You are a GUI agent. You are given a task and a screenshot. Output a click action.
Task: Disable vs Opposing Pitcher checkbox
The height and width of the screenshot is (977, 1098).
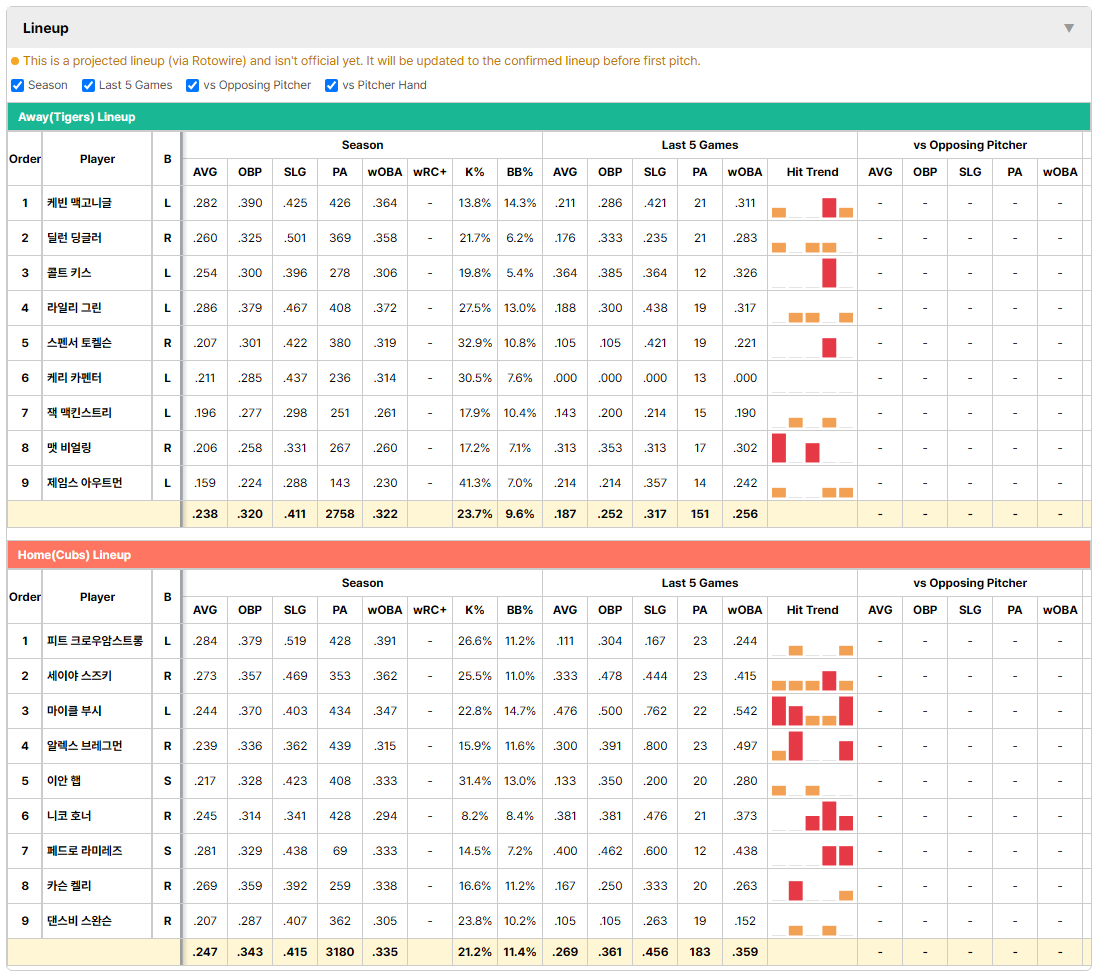pyautogui.click(x=192, y=85)
